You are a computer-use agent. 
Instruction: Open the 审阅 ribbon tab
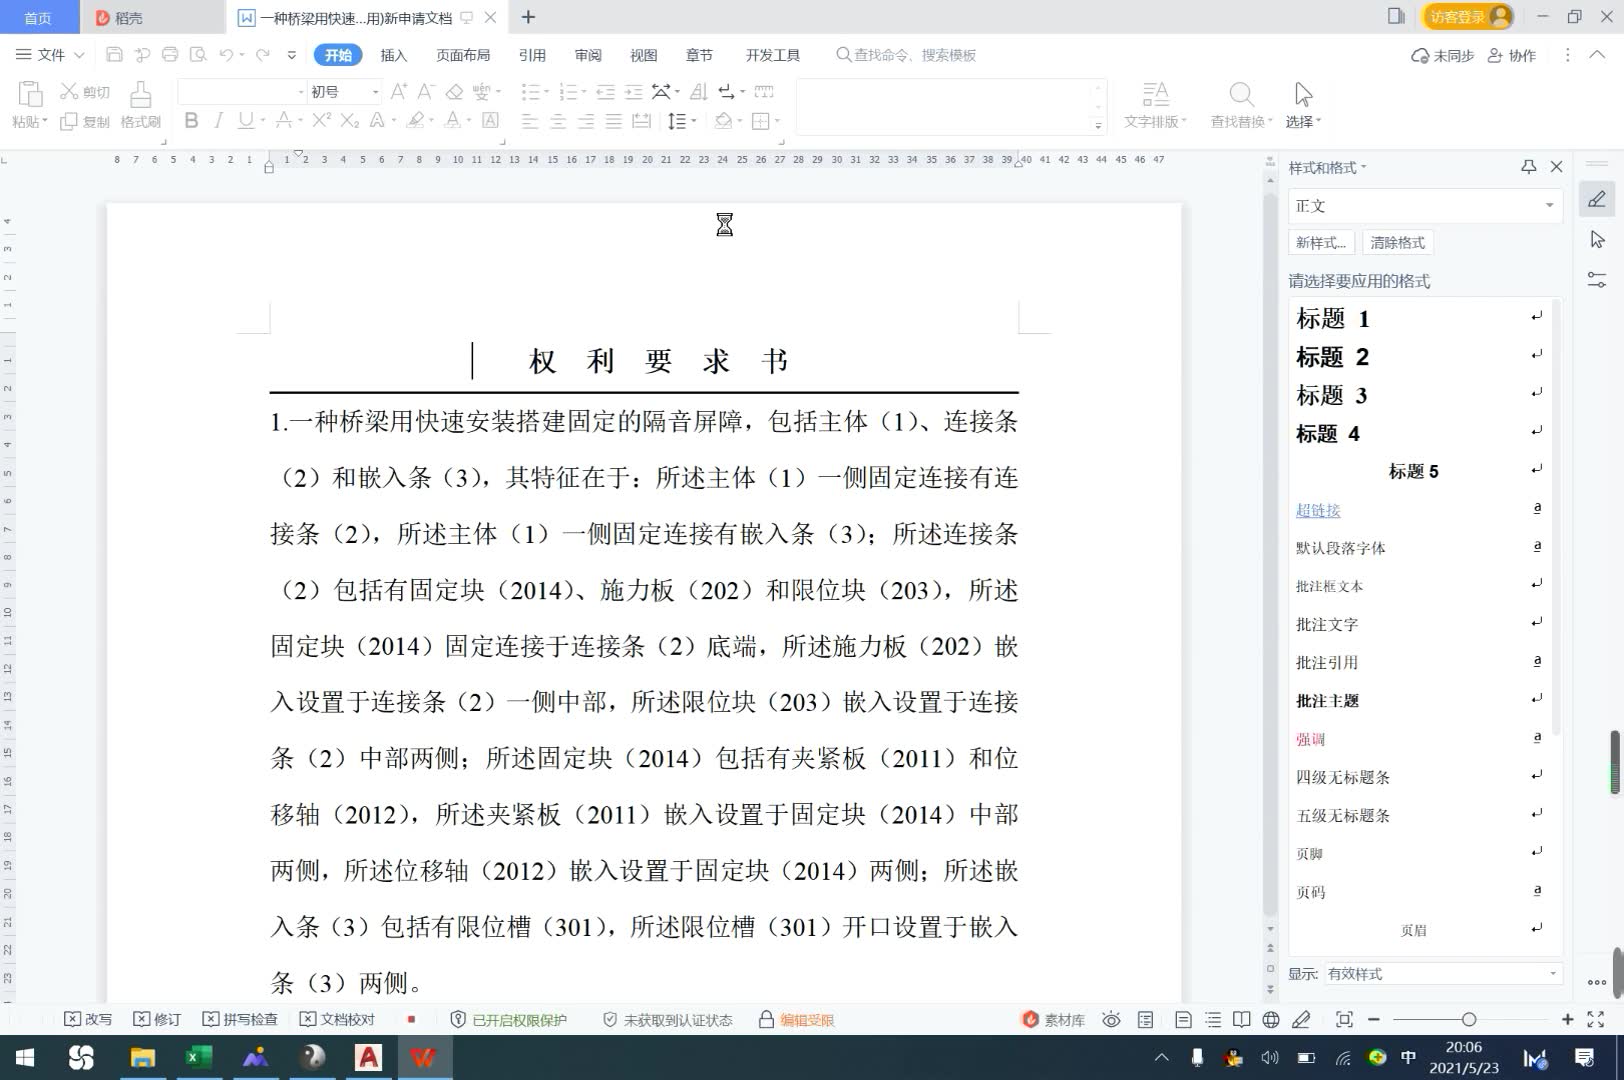point(588,55)
